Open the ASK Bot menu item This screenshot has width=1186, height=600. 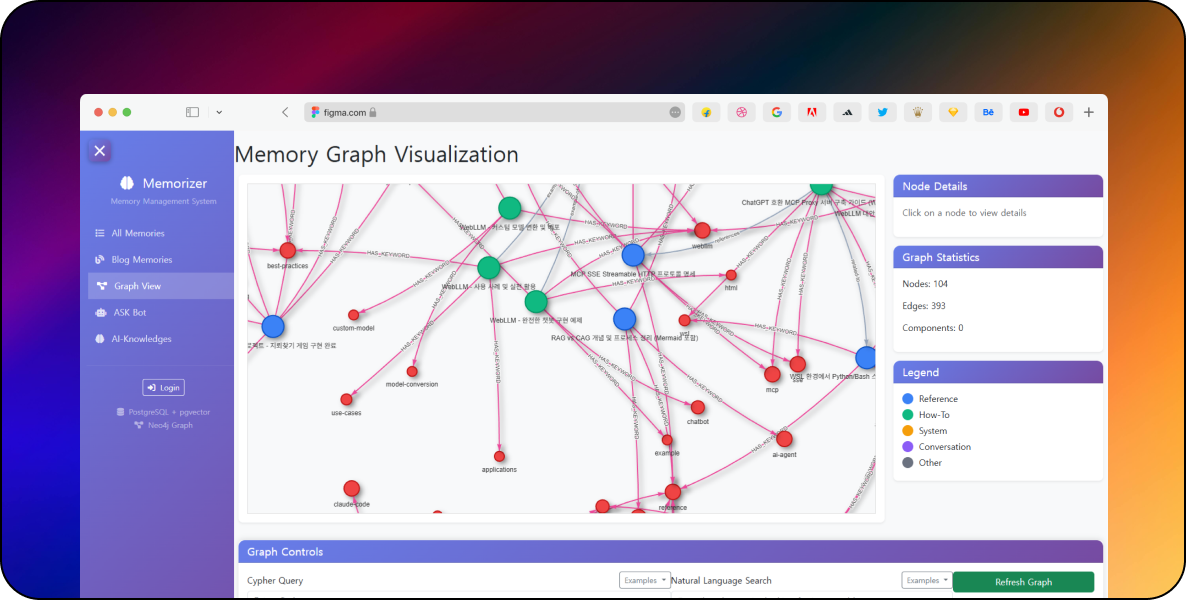[x=129, y=313]
